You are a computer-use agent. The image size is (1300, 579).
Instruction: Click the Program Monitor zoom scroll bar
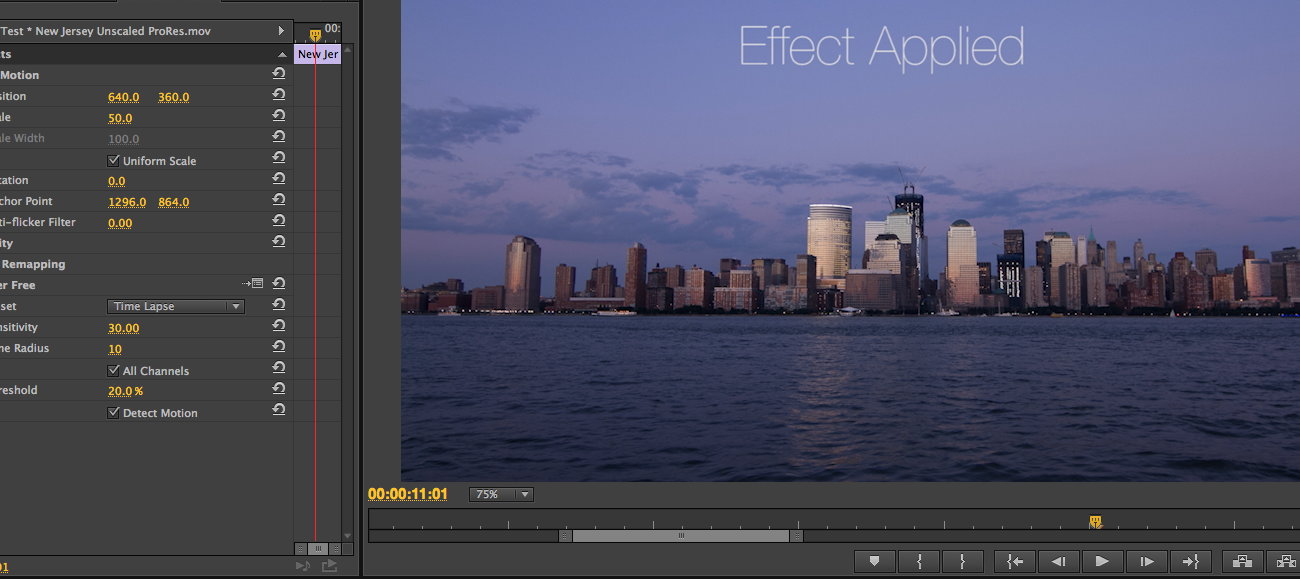[x=681, y=536]
